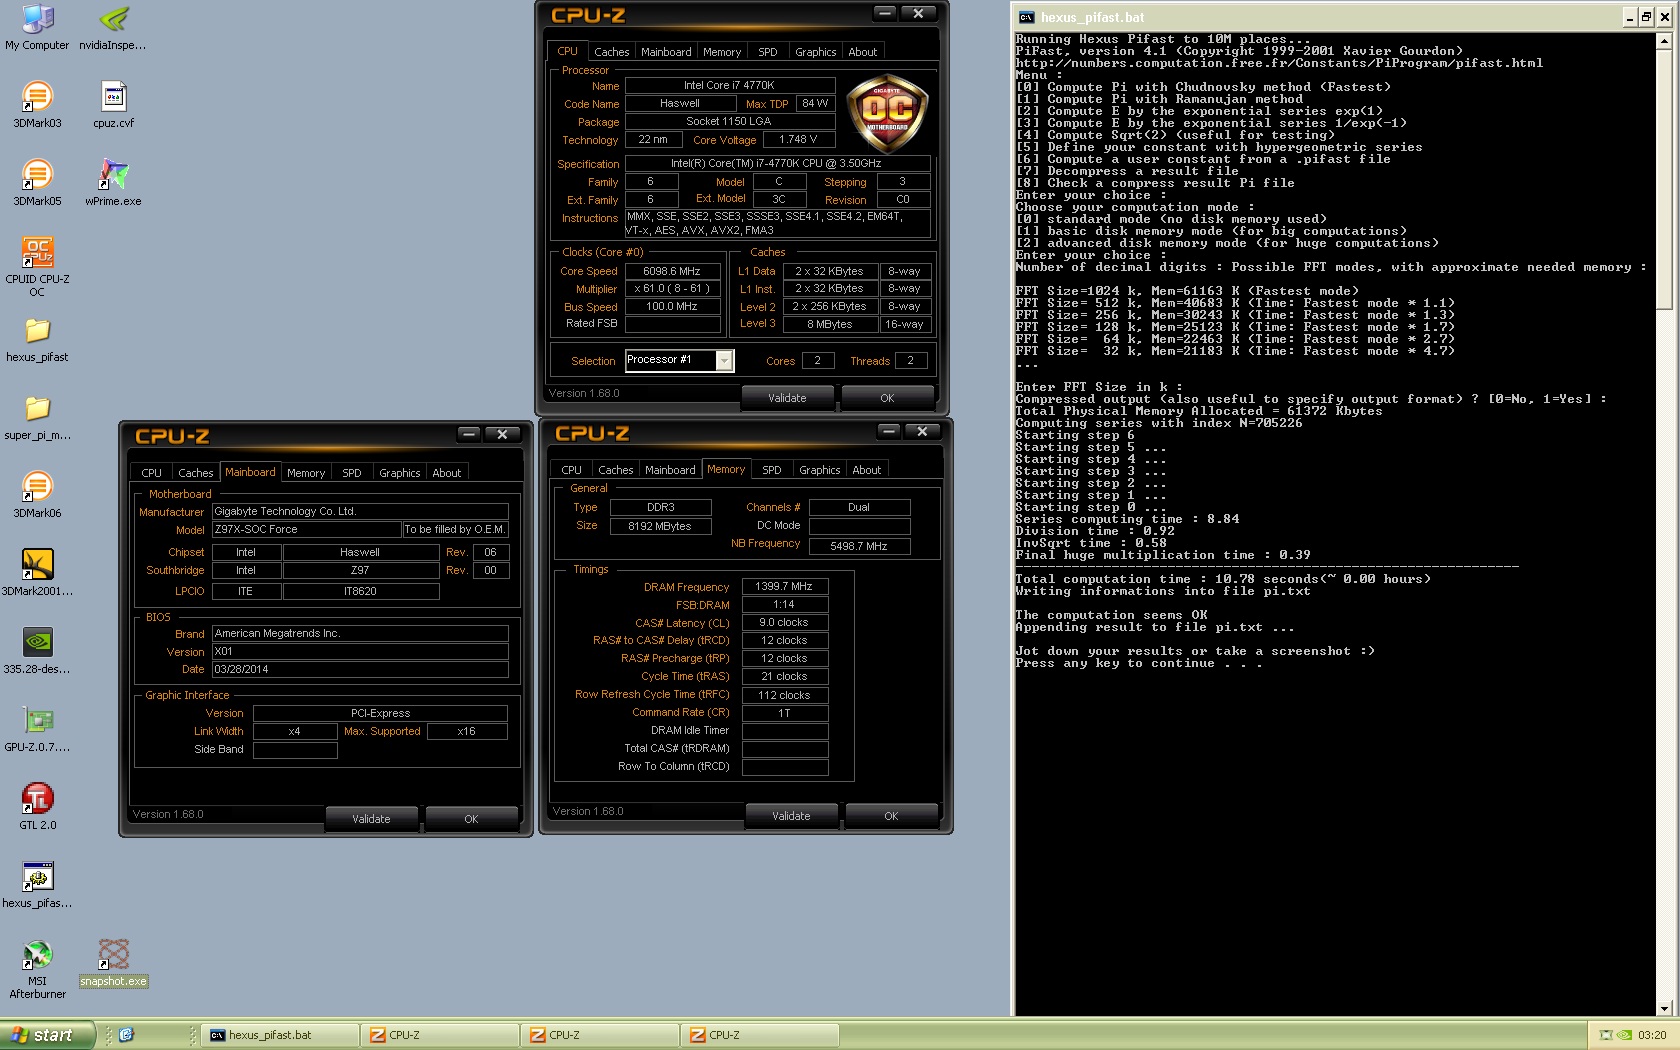1680x1050 pixels.
Task: Click the Level 3 cache 8 MBytes value
Action: 830,324
